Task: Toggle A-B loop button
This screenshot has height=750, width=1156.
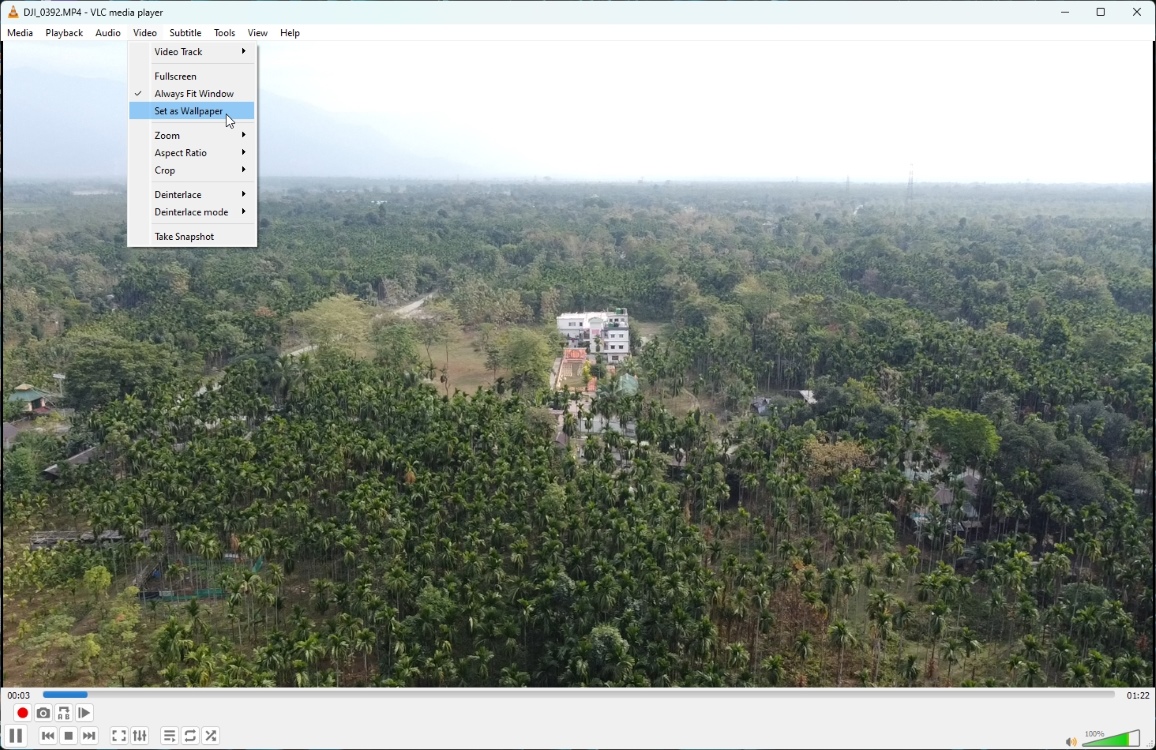Action: [64, 714]
